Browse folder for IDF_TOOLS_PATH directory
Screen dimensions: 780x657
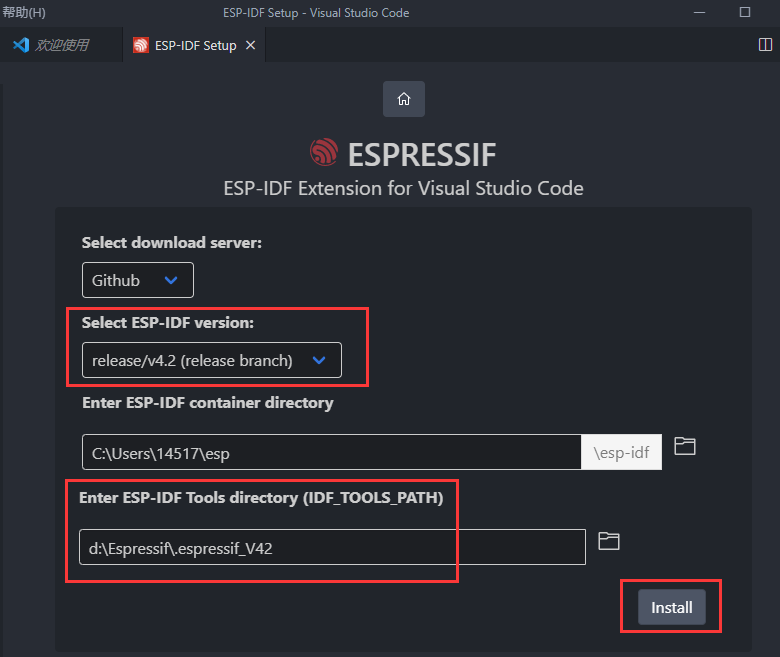[x=608, y=541]
